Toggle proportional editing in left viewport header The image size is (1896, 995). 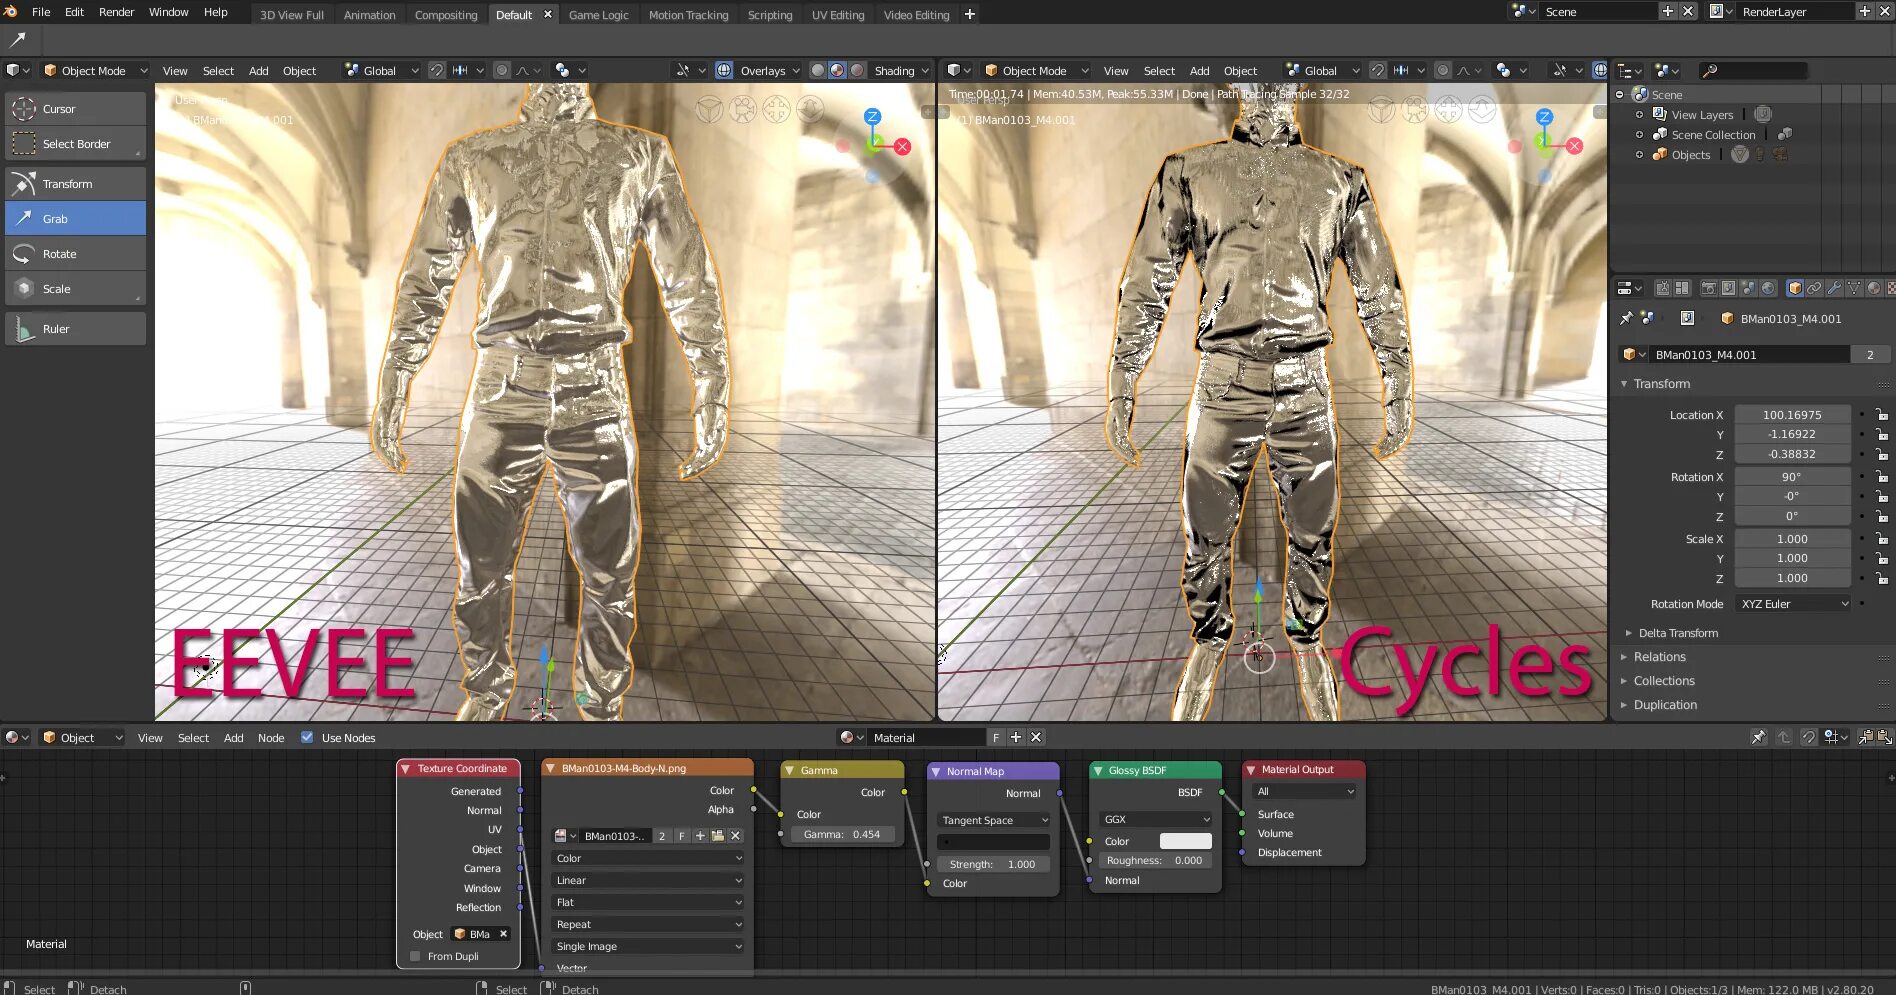point(502,70)
